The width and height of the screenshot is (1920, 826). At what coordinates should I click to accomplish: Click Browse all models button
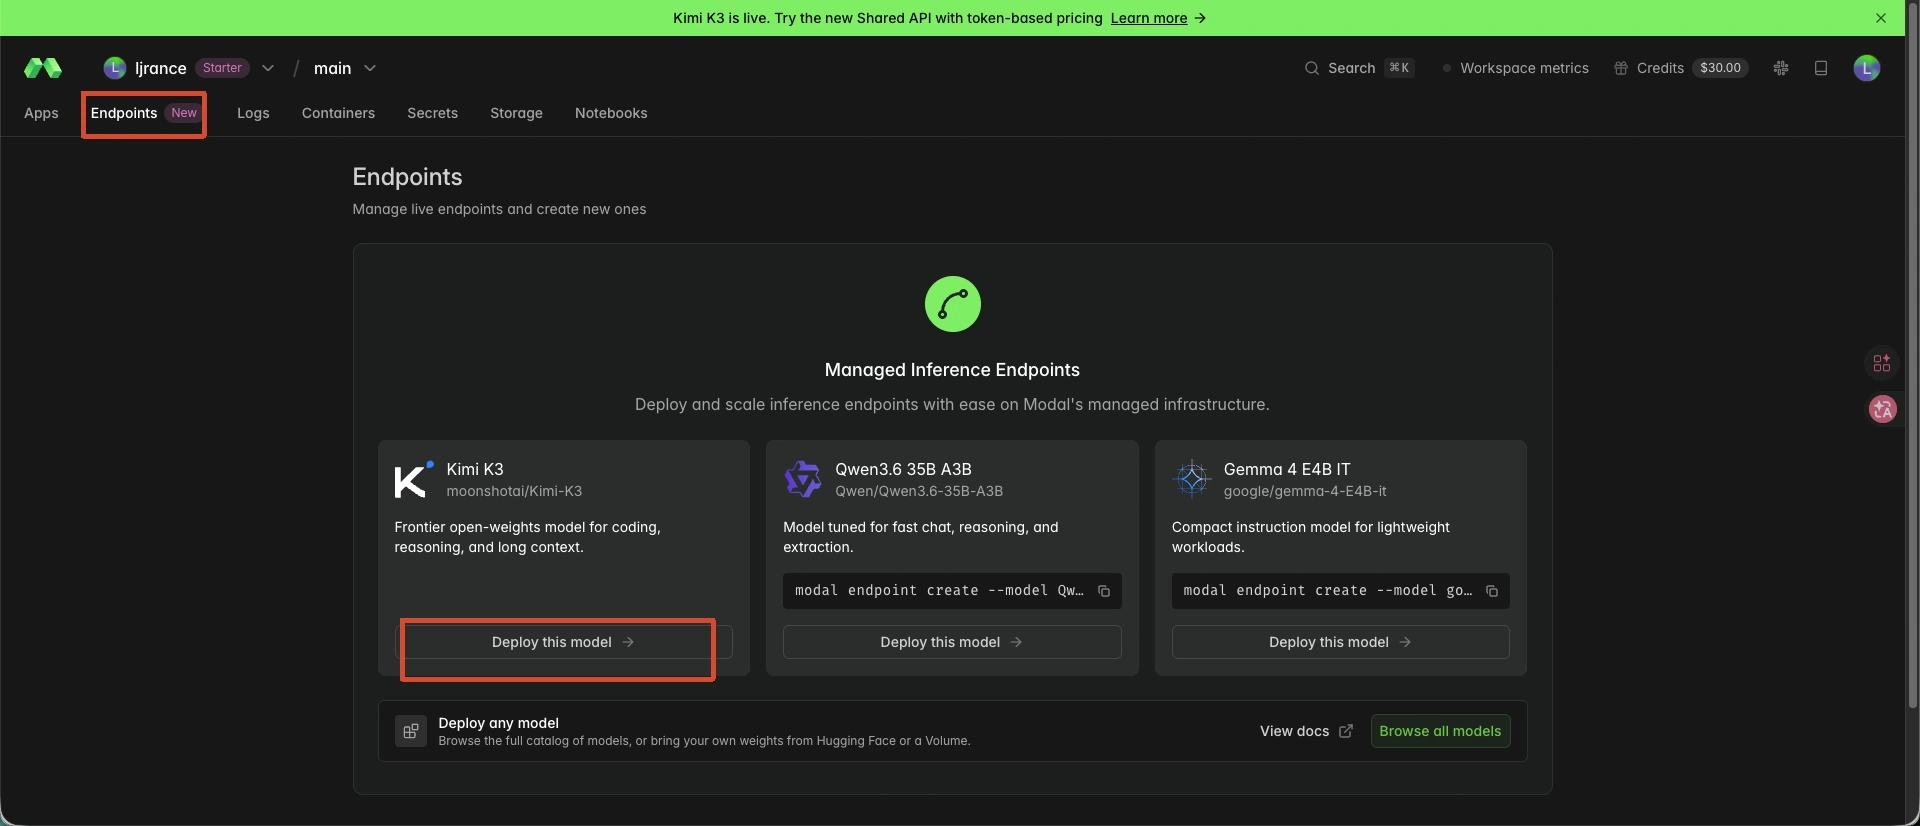(x=1440, y=731)
